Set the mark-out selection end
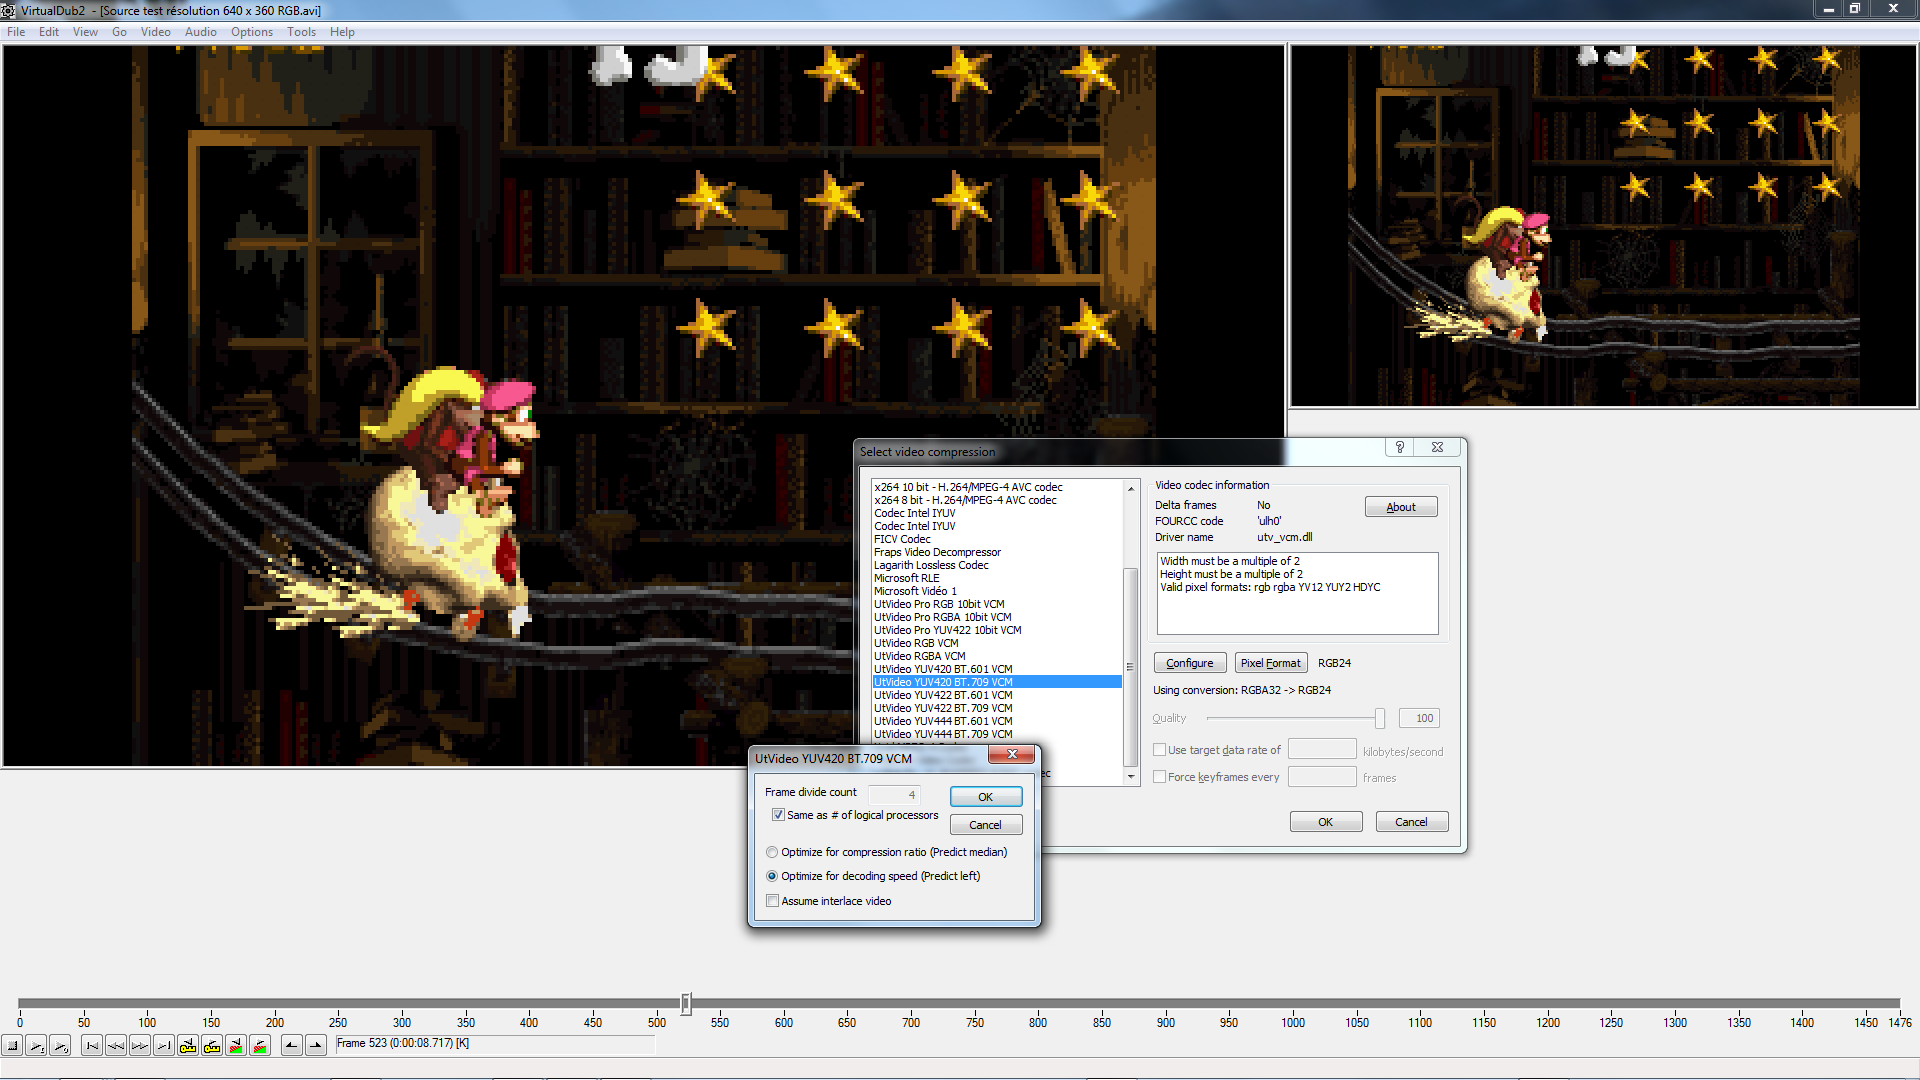1920x1080 pixels. 315,1046
